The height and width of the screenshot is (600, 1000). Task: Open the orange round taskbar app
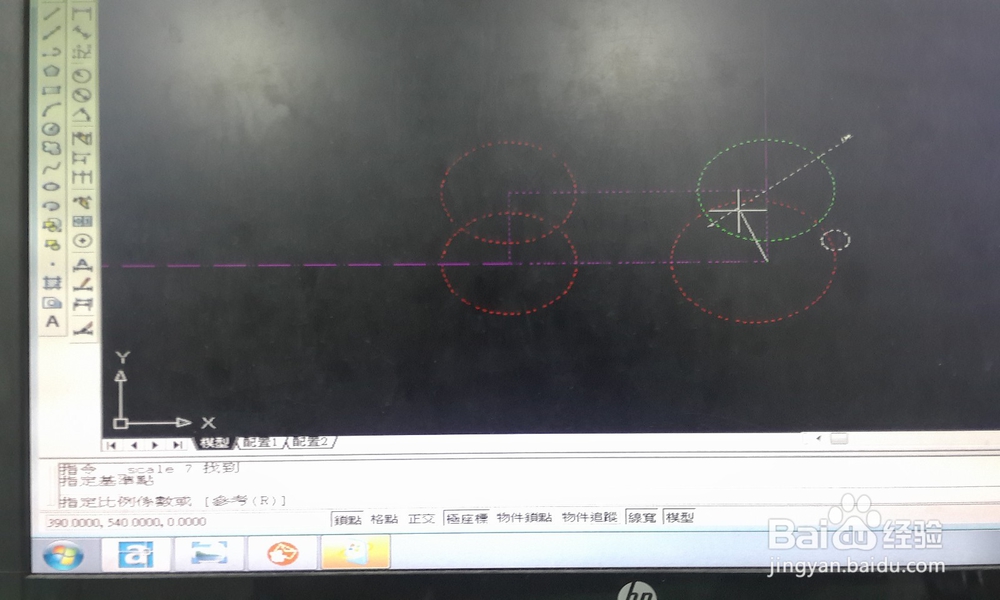click(282, 553)
